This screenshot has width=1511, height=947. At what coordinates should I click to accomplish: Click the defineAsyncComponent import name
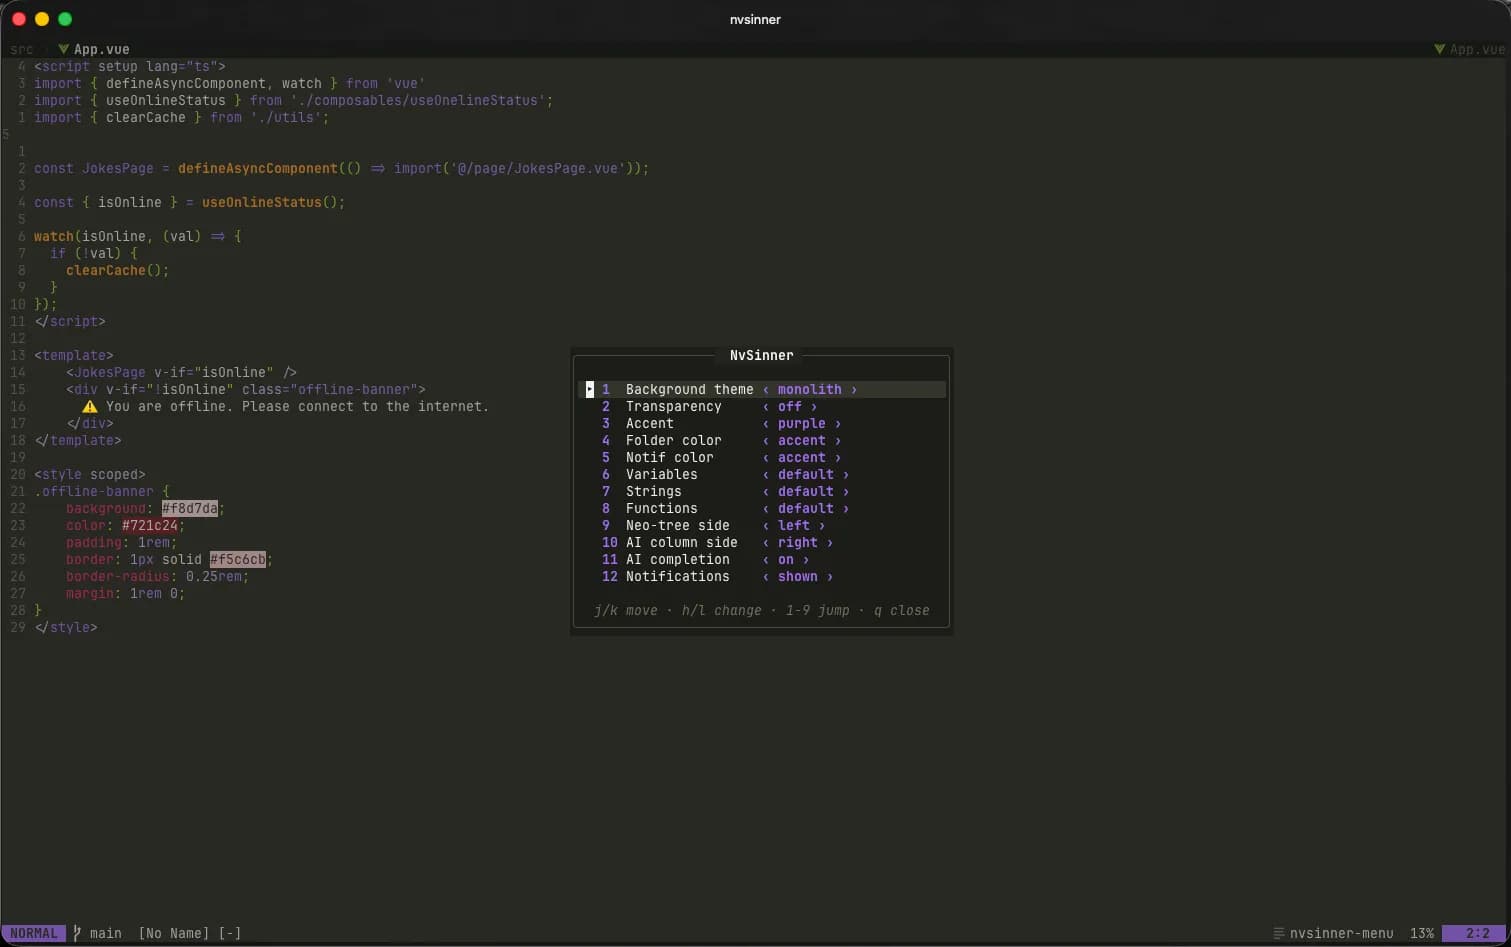186,84
